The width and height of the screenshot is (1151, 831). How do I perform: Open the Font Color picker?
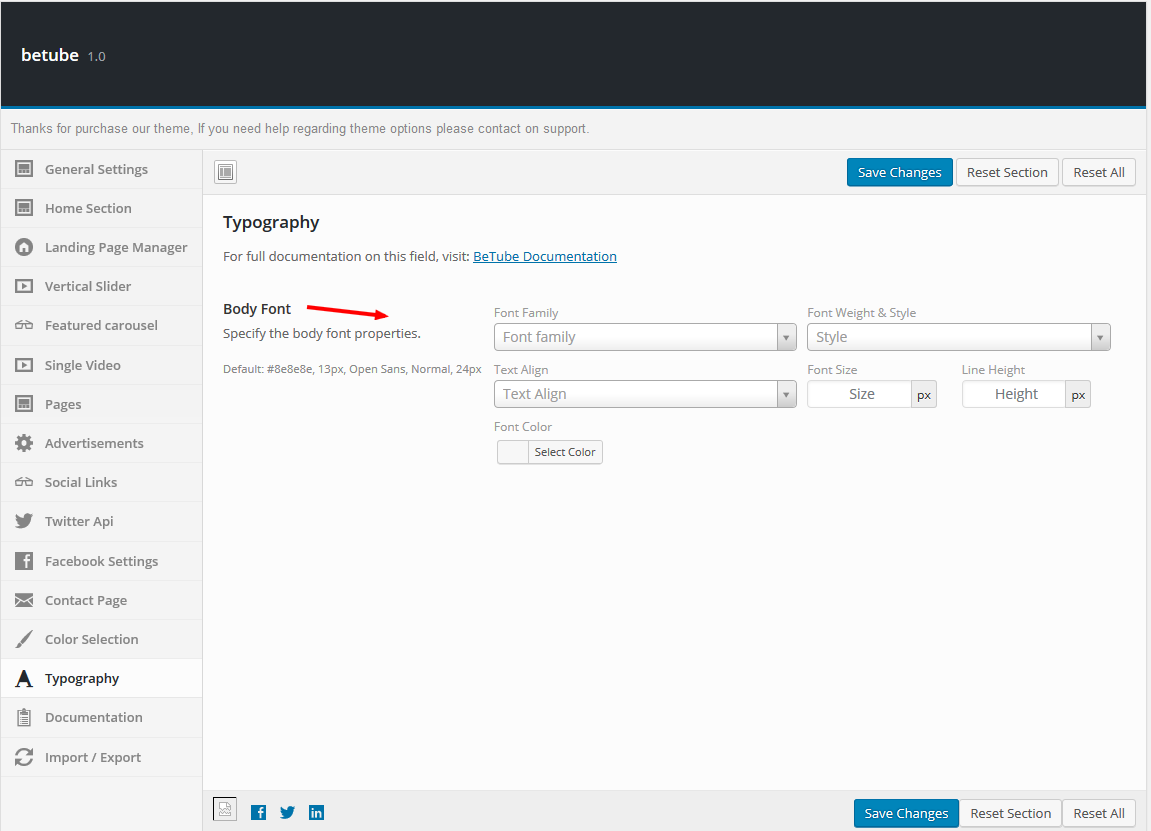point(550,452)
